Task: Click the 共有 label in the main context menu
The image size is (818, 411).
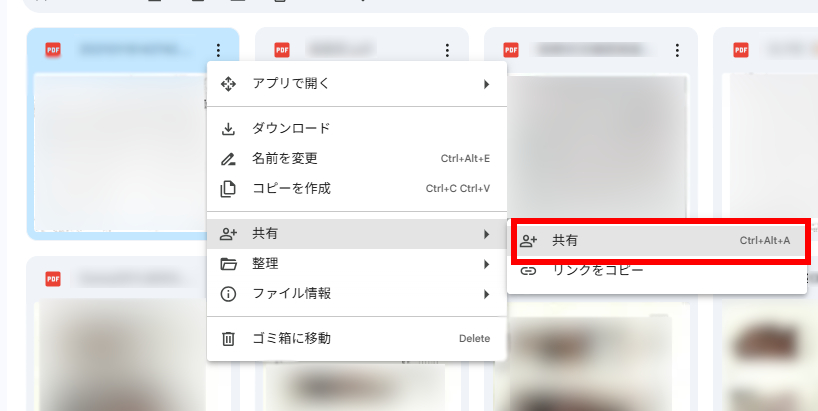Action: [x=265, y=234]
